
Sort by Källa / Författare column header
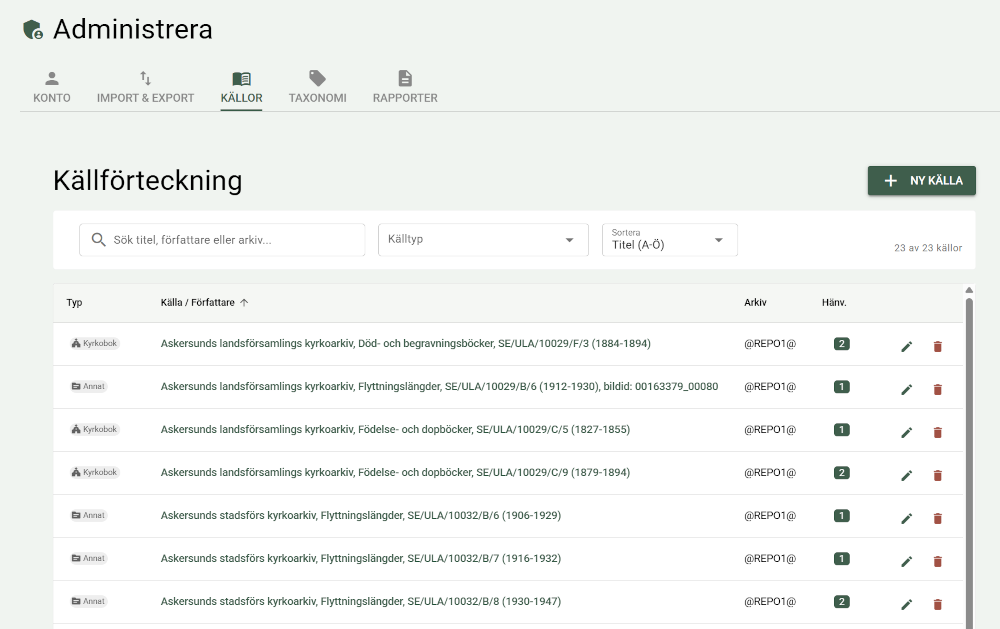204,302
